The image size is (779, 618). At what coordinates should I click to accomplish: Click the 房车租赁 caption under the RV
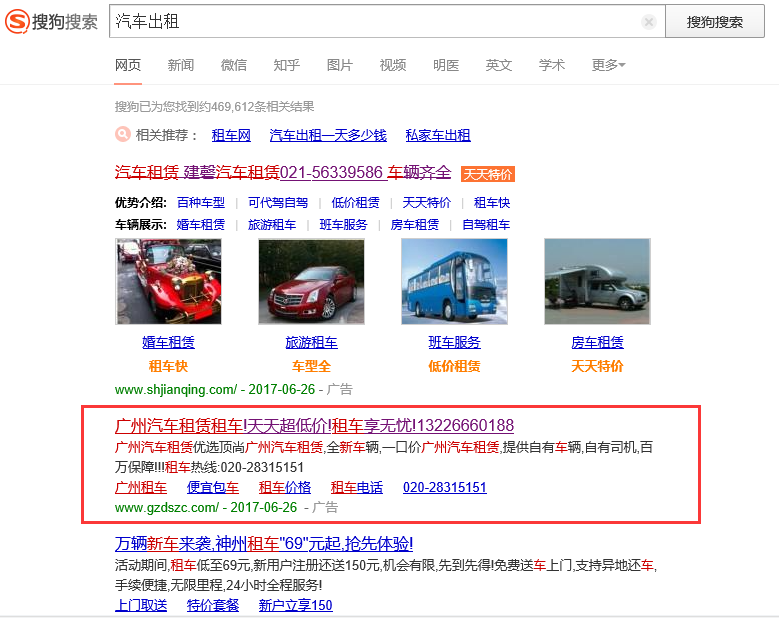(x=597, y=342)
